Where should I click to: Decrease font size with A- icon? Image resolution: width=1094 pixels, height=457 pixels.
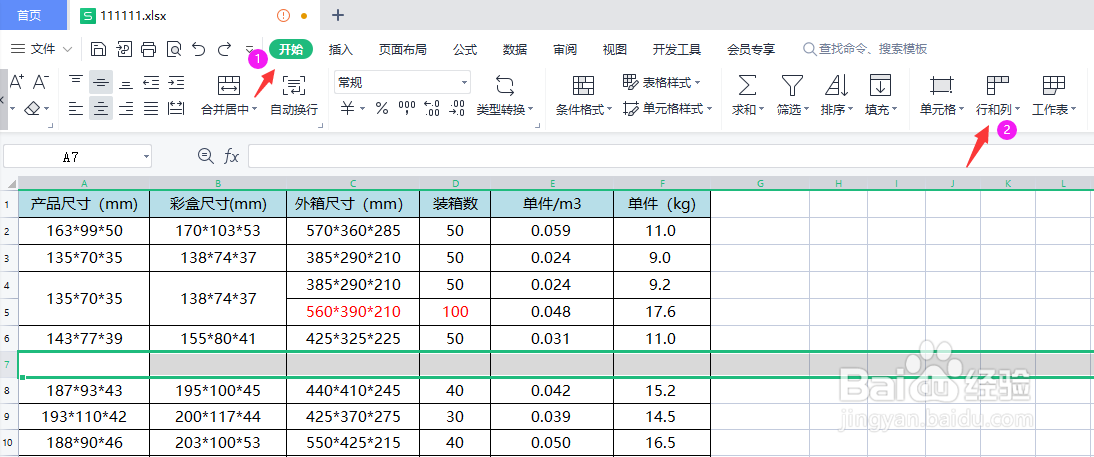click(41, 82)
